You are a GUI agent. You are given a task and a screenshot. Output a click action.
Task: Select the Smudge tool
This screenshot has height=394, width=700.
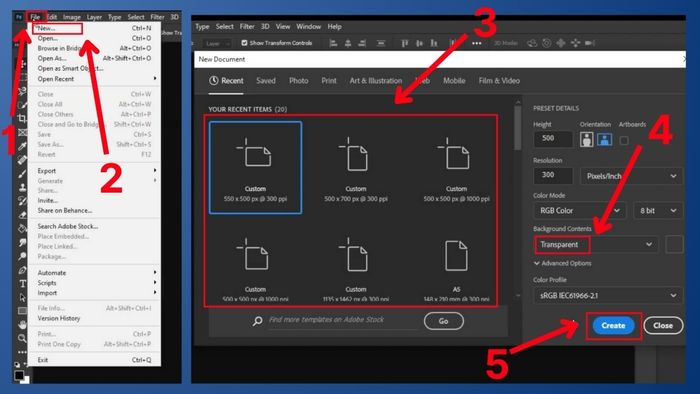tap(22, 242)
